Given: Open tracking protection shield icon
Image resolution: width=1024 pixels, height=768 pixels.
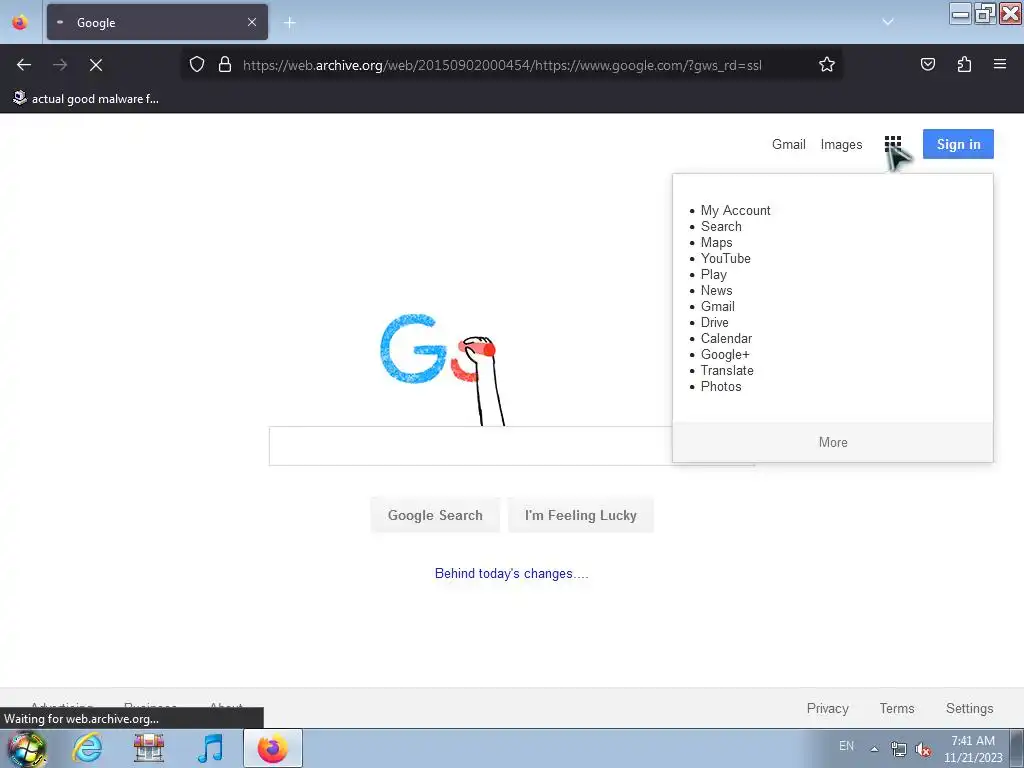Looking at the screenshot, I should (197, 64).
